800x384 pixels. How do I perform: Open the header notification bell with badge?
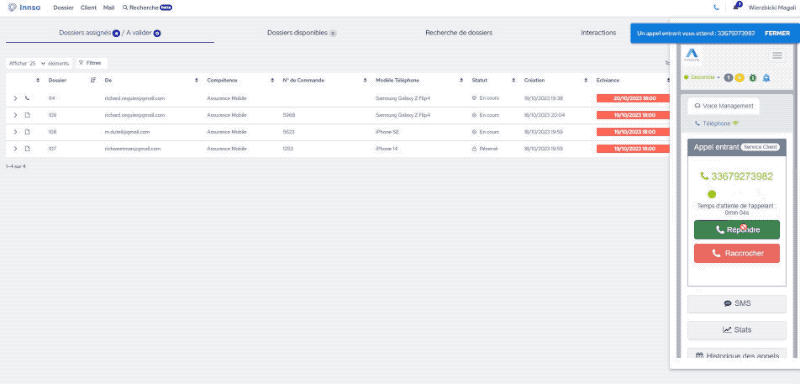pos(737,7)
